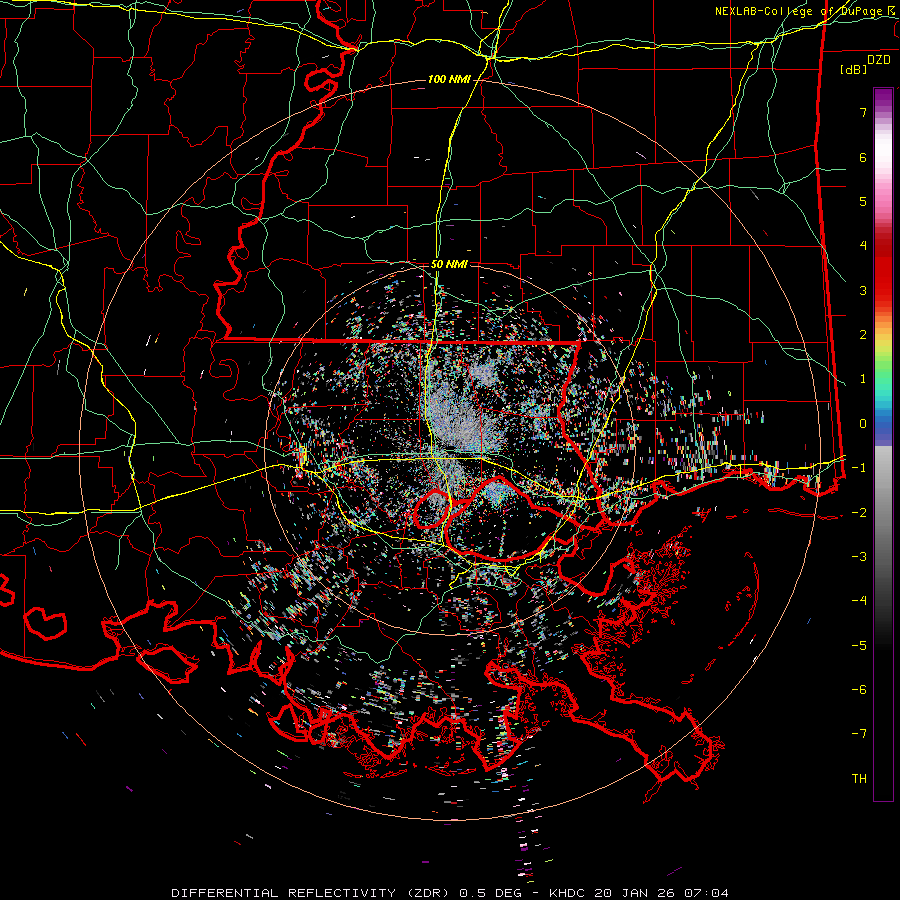Select the -2 value on the color scale

(x=859, y=513)
